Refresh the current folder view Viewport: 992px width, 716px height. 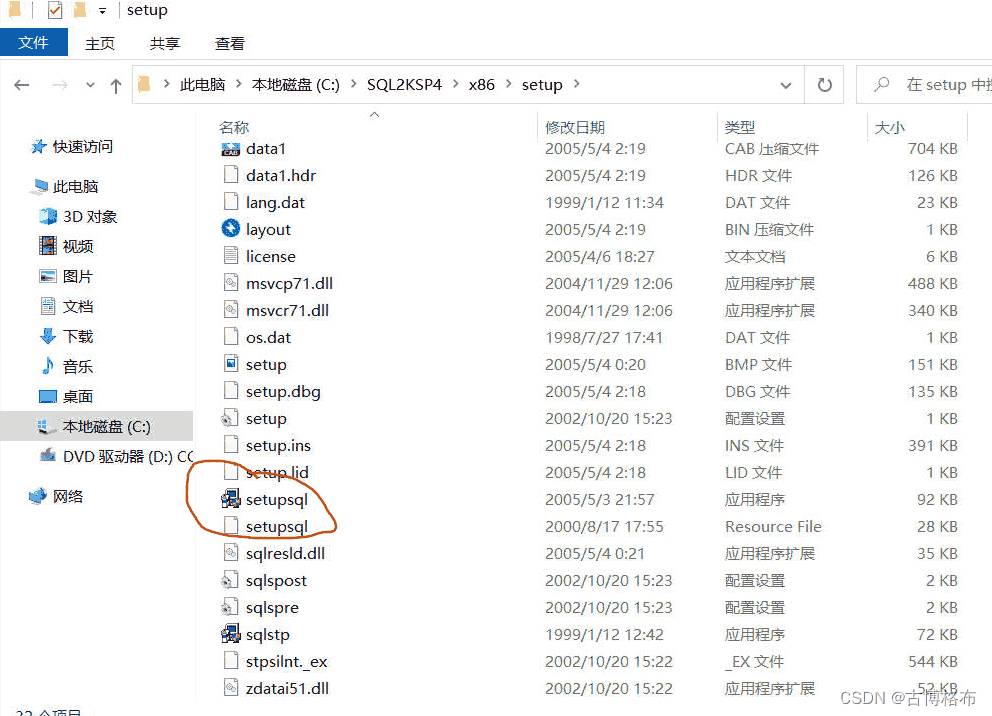tap(824, 84)
